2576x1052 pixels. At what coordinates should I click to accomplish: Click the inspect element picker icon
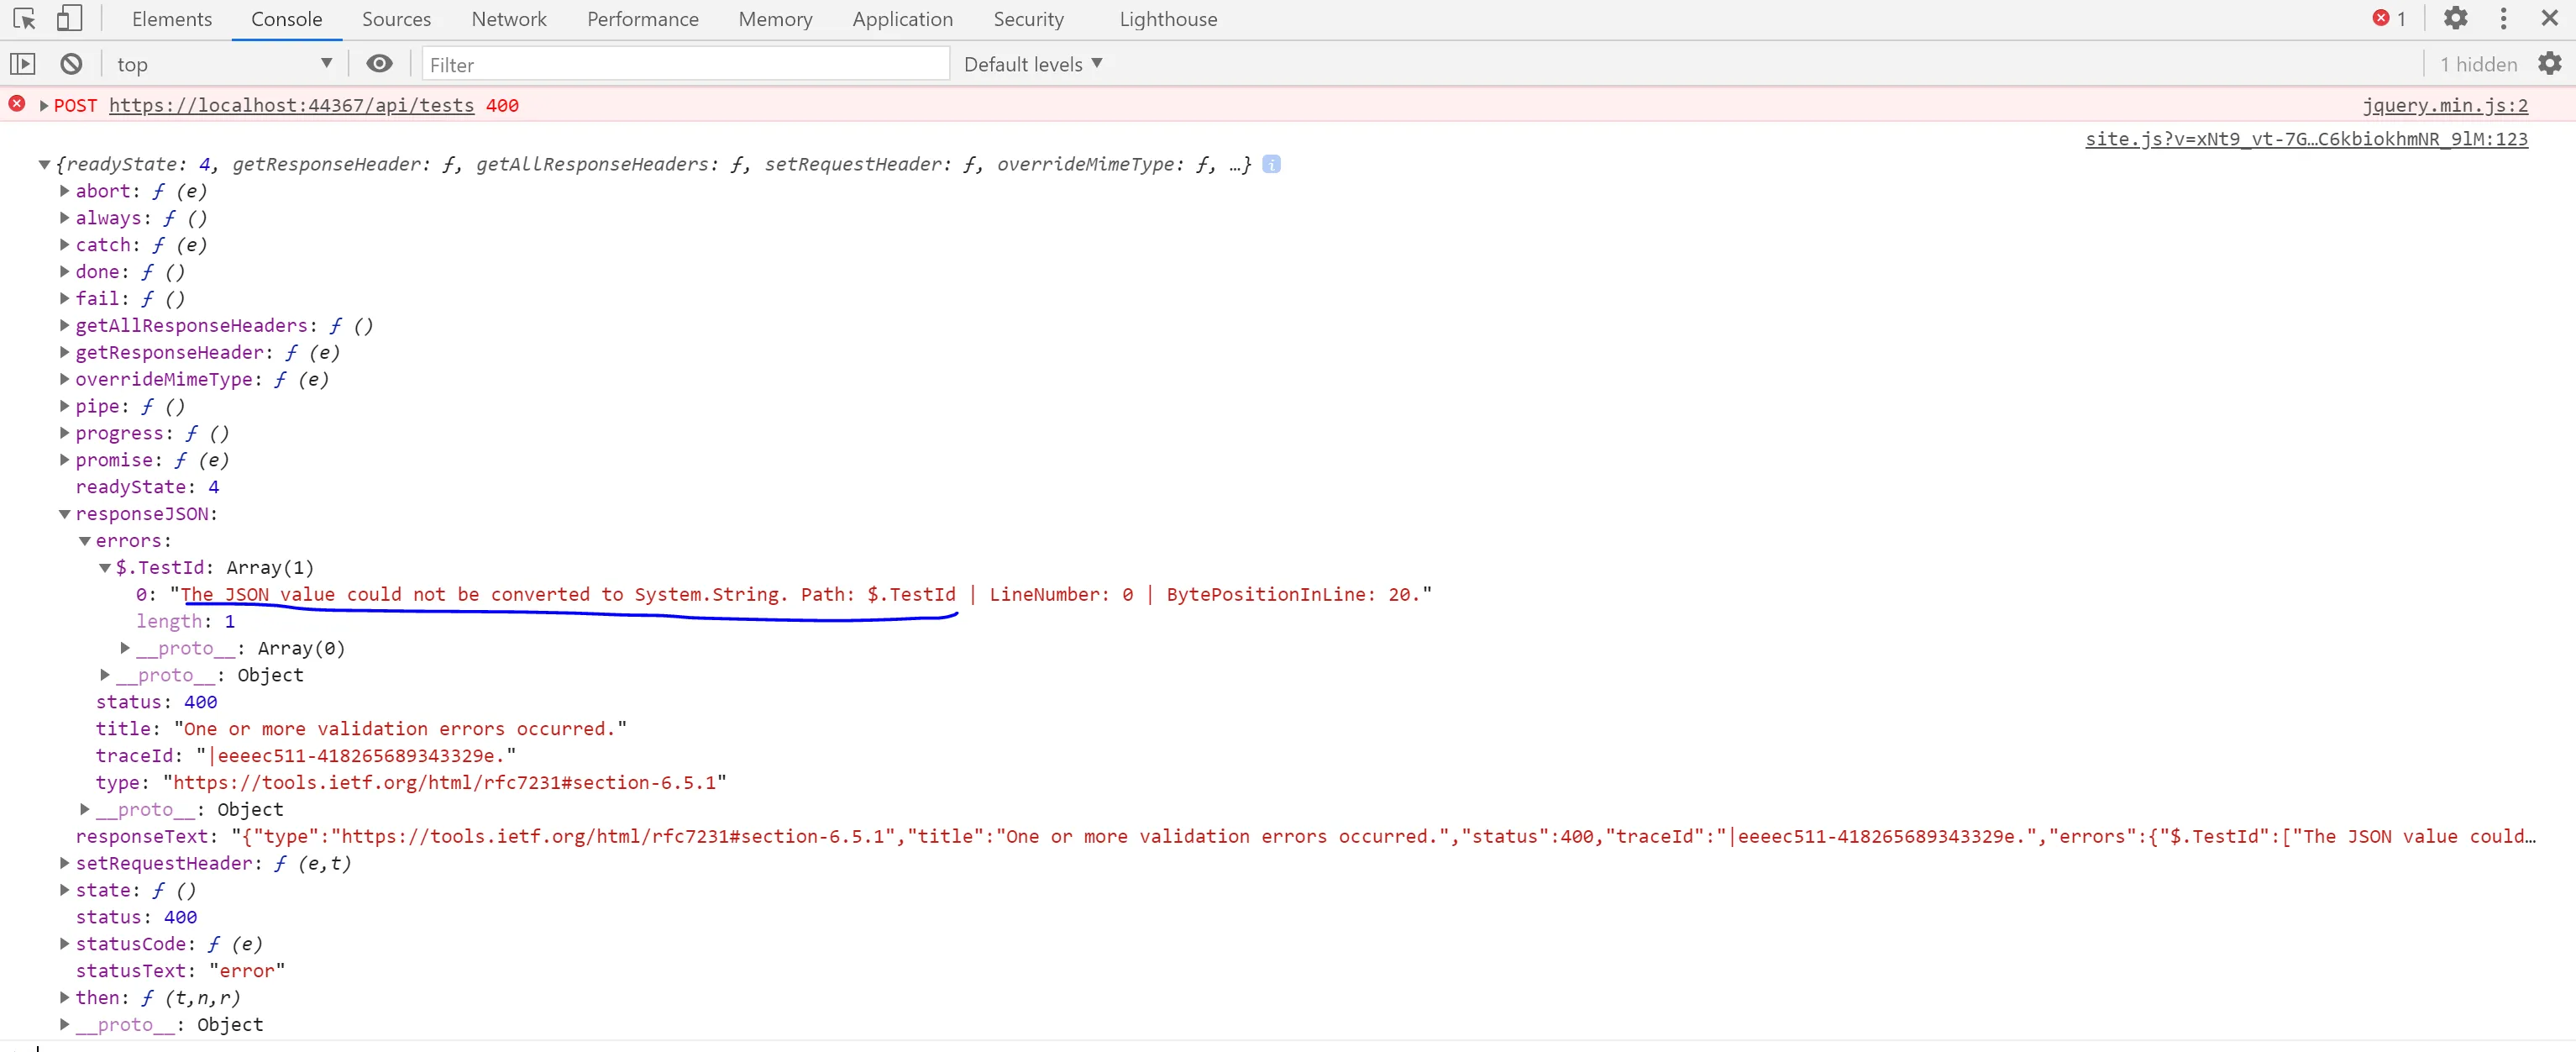point(24,19)
